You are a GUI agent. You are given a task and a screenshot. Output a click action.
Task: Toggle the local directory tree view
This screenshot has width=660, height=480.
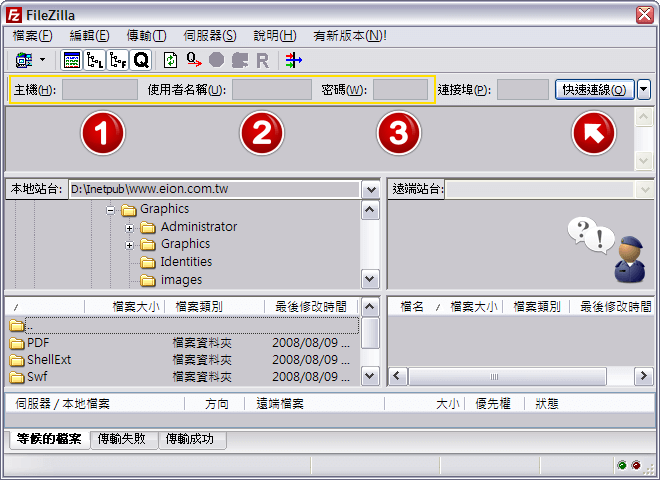[x=95, y=60]
